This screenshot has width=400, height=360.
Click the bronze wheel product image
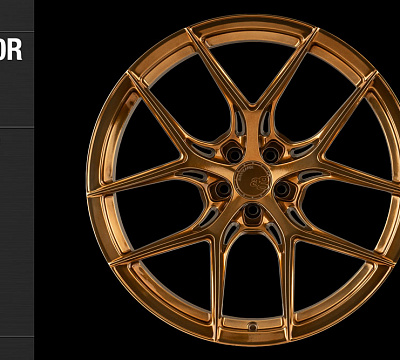pyautogui.click(x=243, y=180)
